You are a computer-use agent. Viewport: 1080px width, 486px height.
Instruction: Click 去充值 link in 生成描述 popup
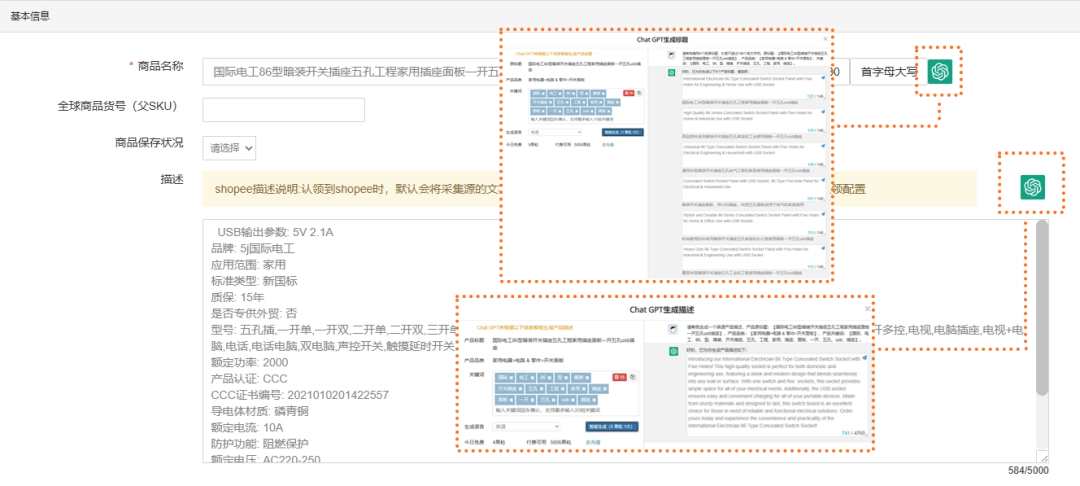[592, 442]
